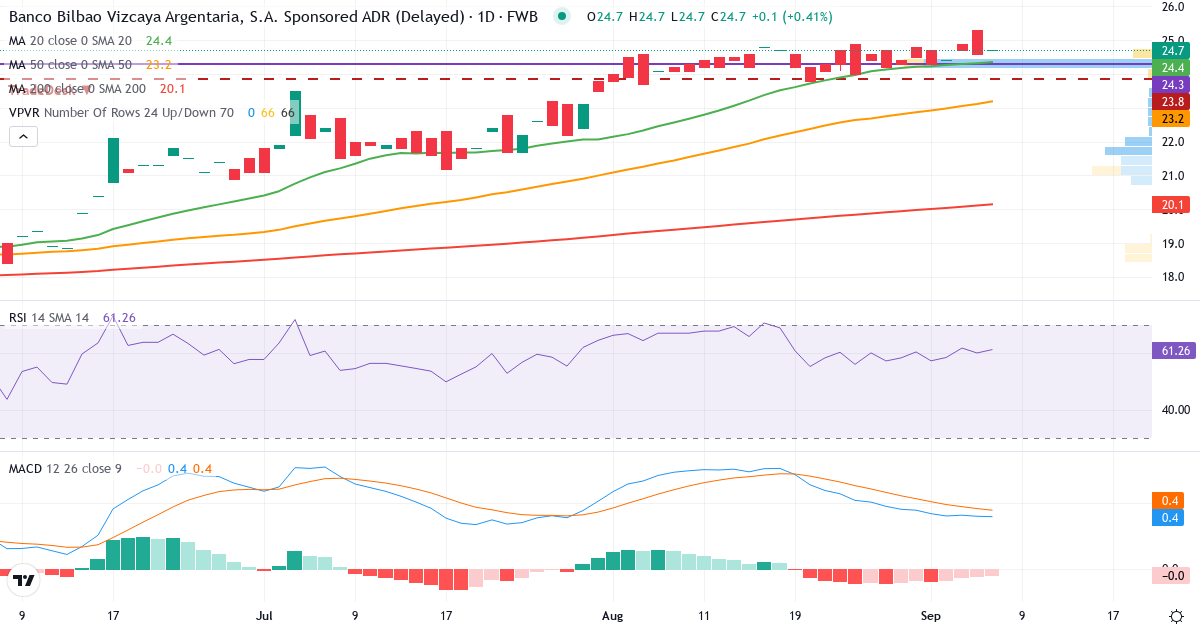
Task: Click the Jul date on time axis
Action: click(x=264, y=616)
